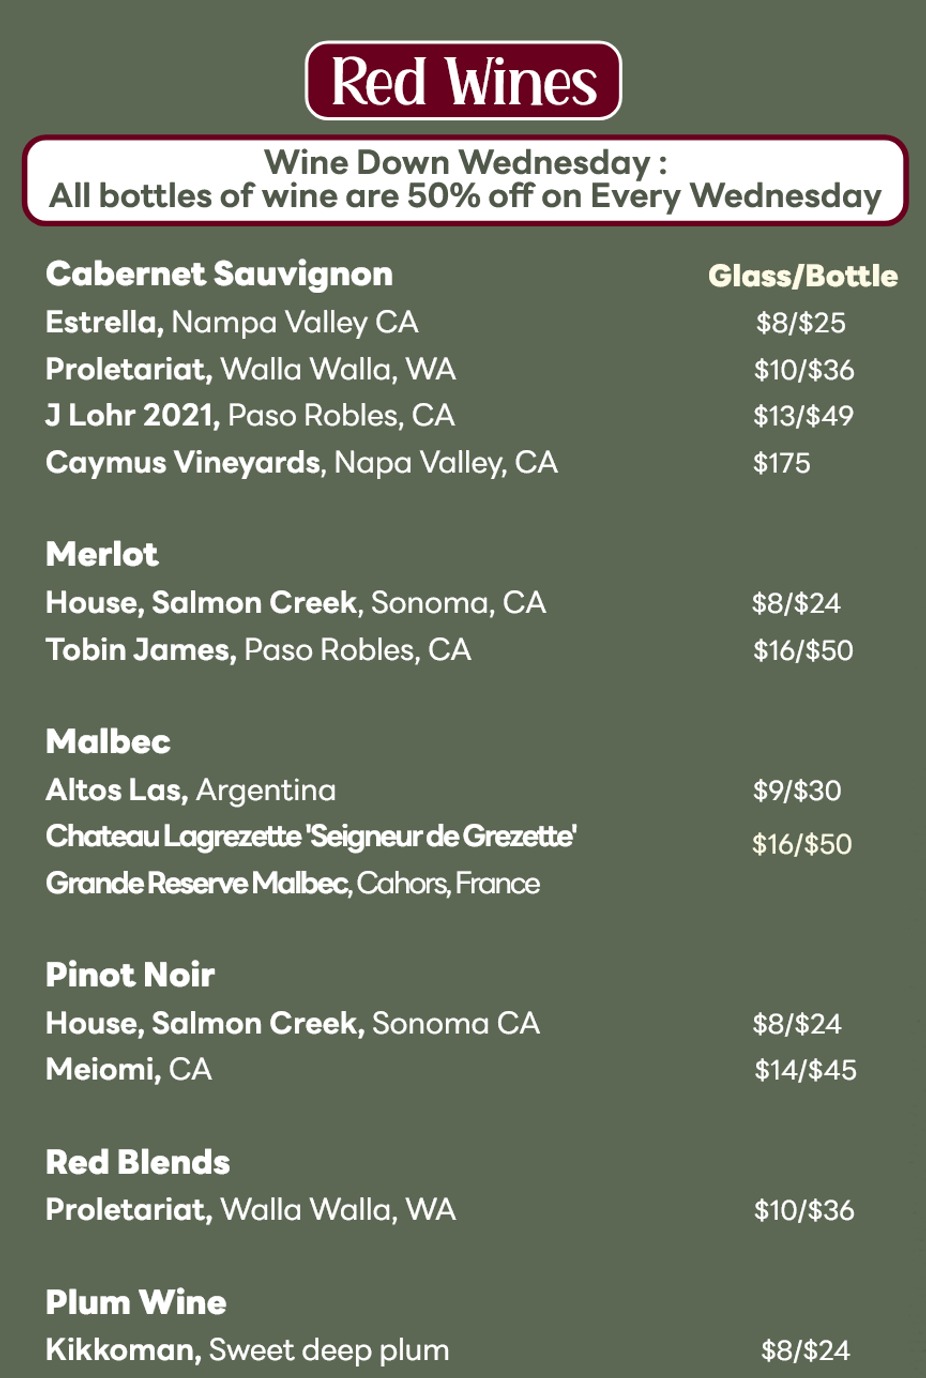
Task: Select Caymus Vineyards, Napa Valley wine
Action: 301,462
